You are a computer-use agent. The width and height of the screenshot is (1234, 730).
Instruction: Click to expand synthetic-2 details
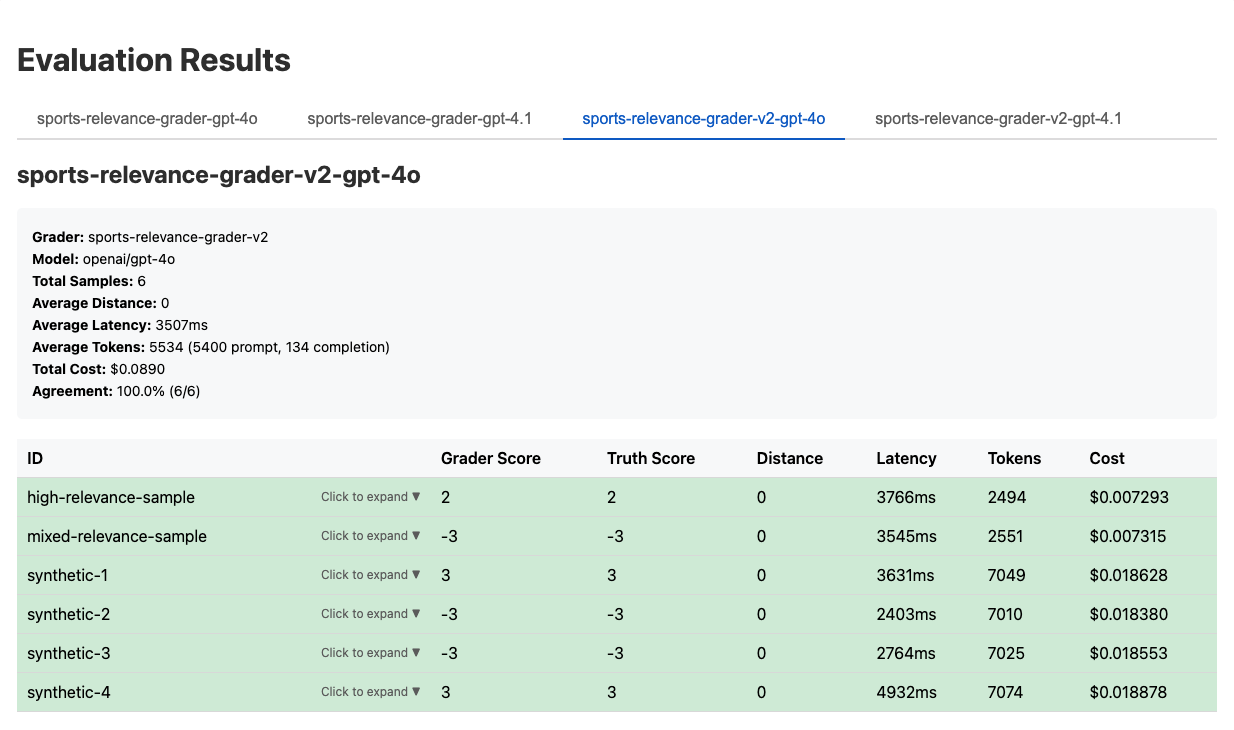[x=370, y=614]
